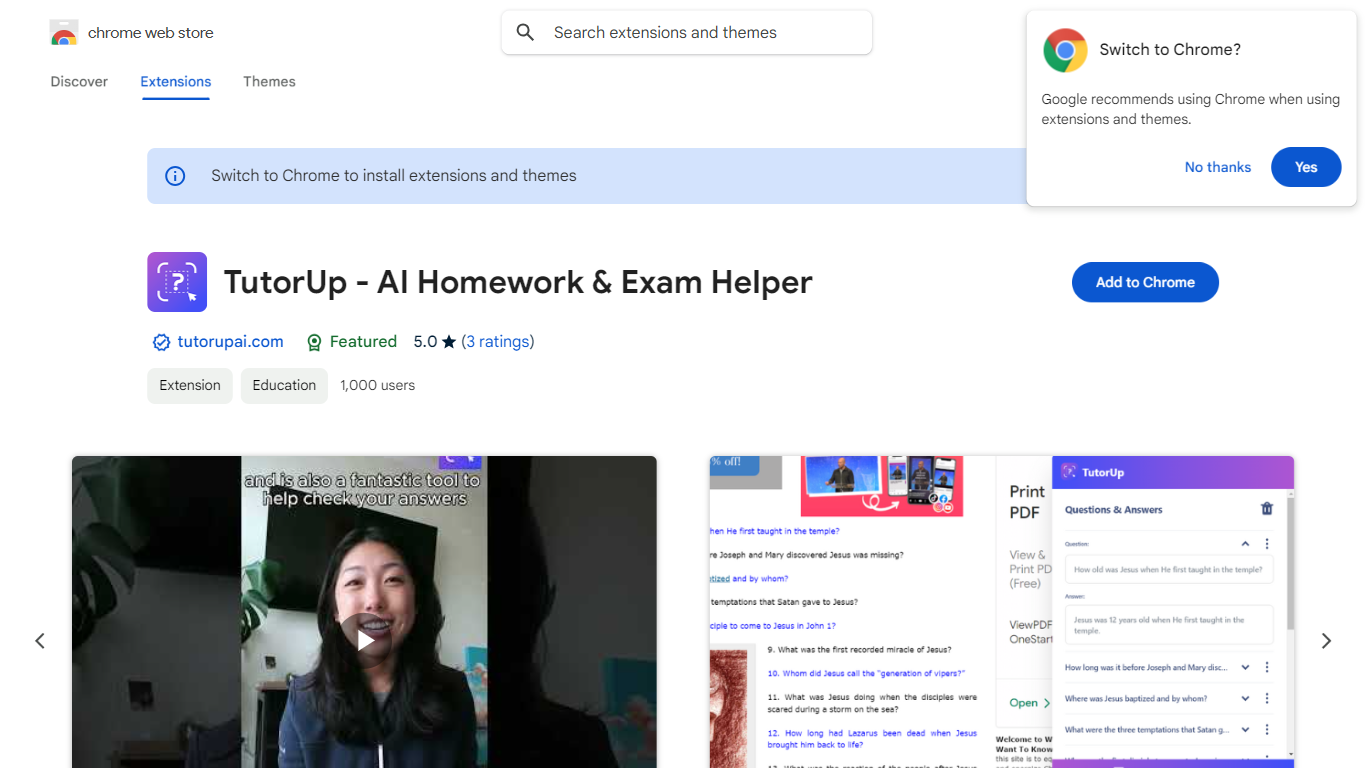
Task: Collapse the first expanded question chevron
Action: [1245, 544]
